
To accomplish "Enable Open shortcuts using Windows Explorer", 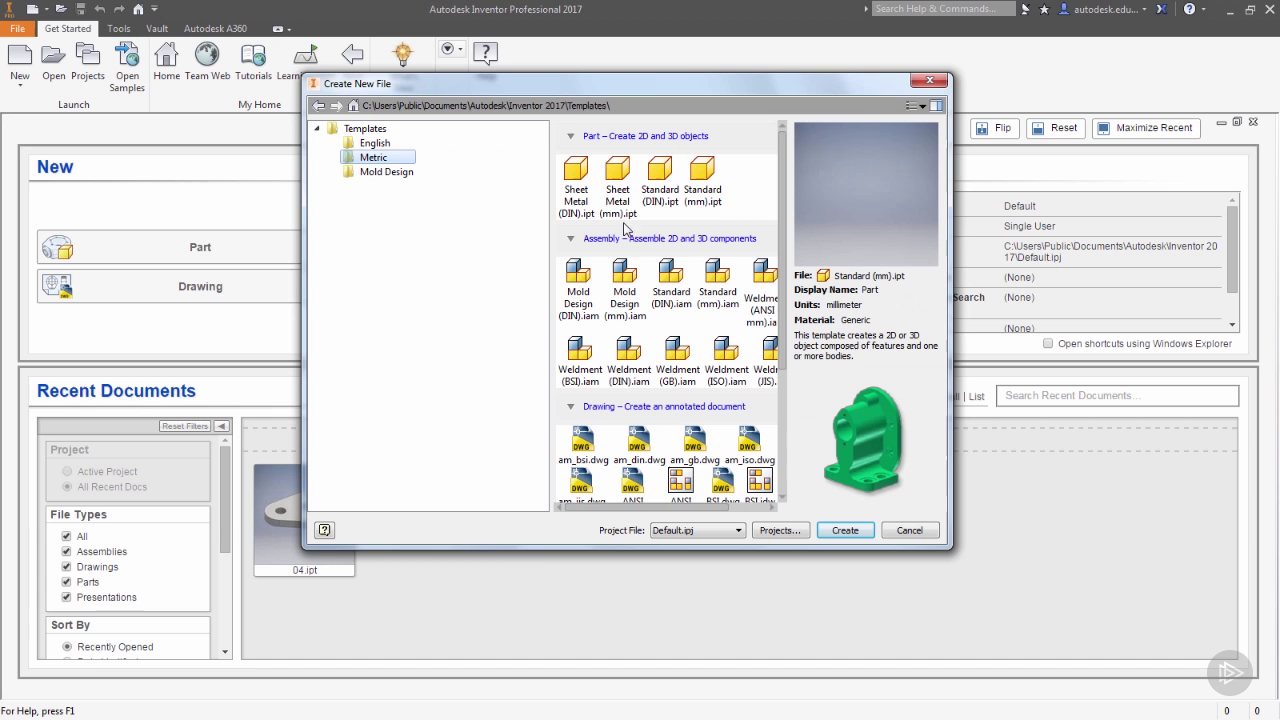I will pos(1048,343).
